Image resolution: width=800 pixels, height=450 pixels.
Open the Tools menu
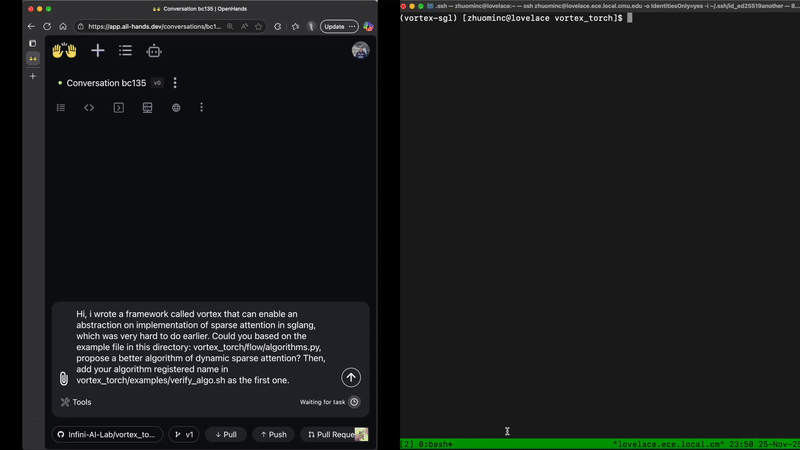tap(76, 402)
